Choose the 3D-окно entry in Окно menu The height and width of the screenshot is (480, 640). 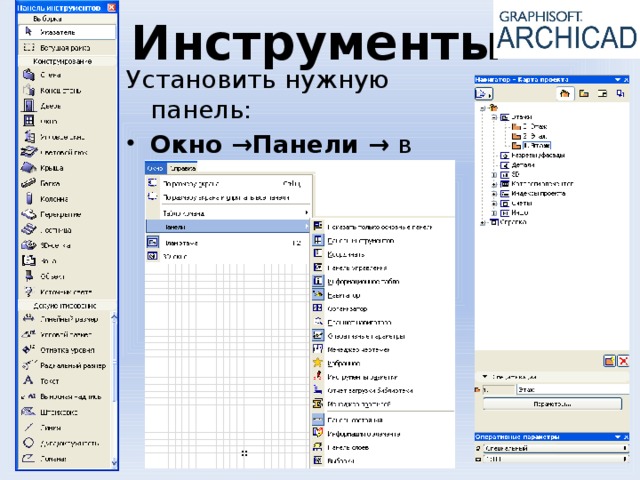(x=229, y=256)
